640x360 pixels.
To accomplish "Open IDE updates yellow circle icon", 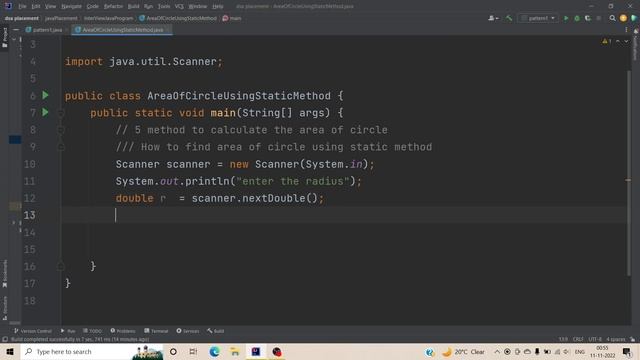I will coord(623,18).
